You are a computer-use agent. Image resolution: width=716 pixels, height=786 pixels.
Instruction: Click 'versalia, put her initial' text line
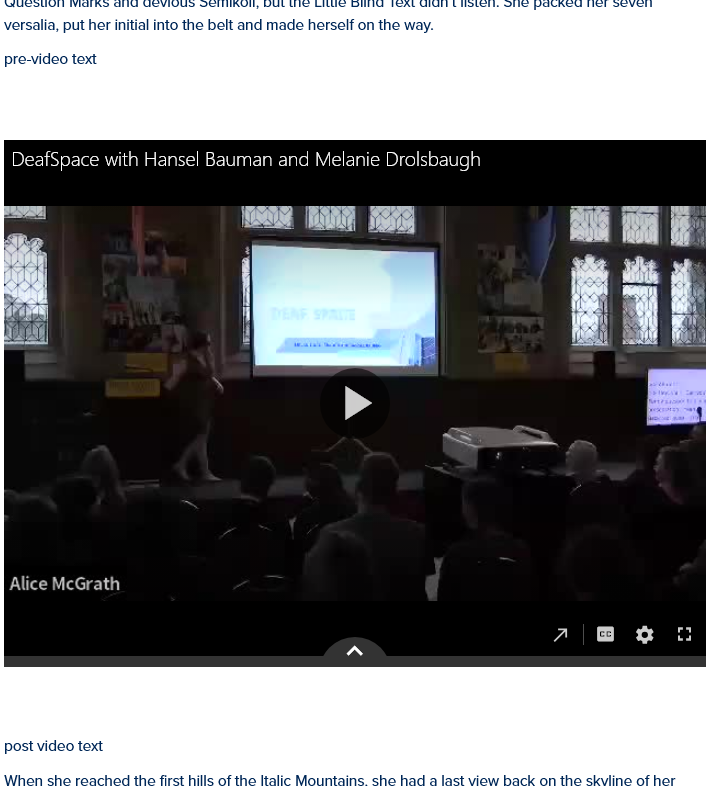click(x=219, y=25)
